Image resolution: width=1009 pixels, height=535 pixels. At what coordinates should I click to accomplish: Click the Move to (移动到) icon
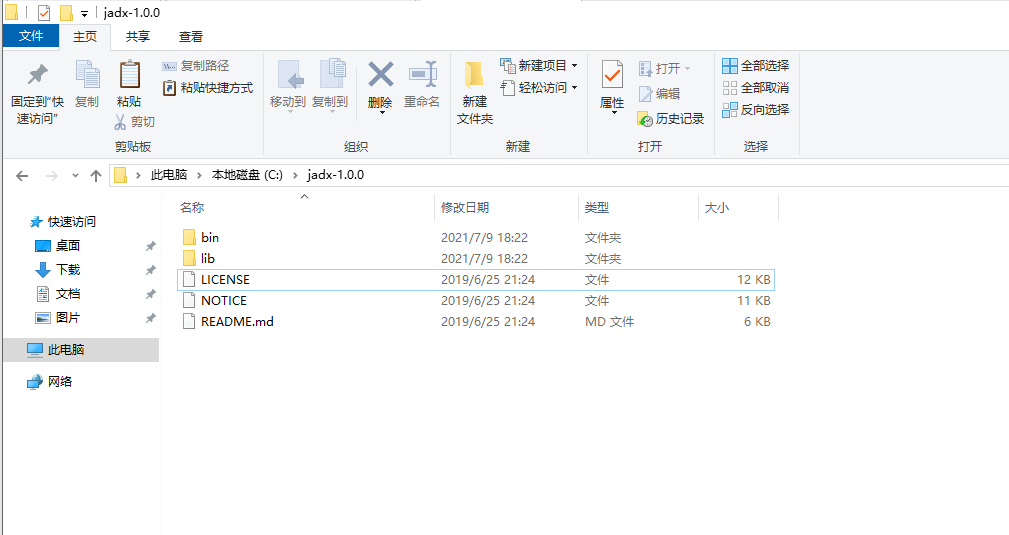point(290,75)
